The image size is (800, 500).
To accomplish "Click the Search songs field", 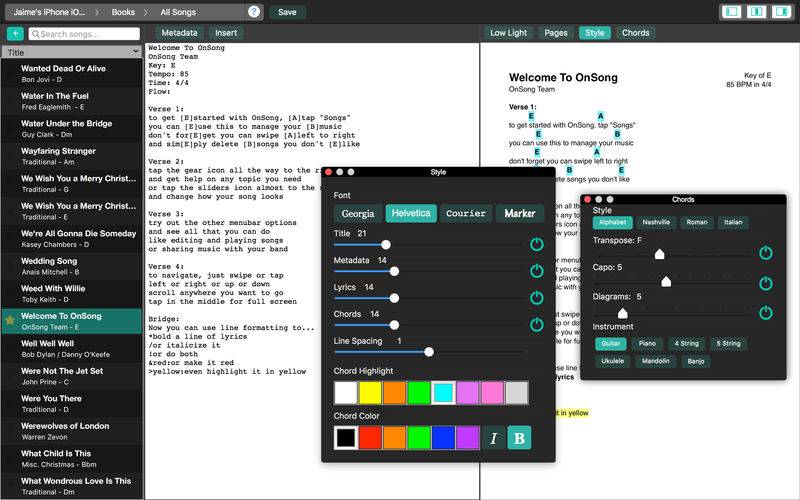I will [x=84, y=34].
